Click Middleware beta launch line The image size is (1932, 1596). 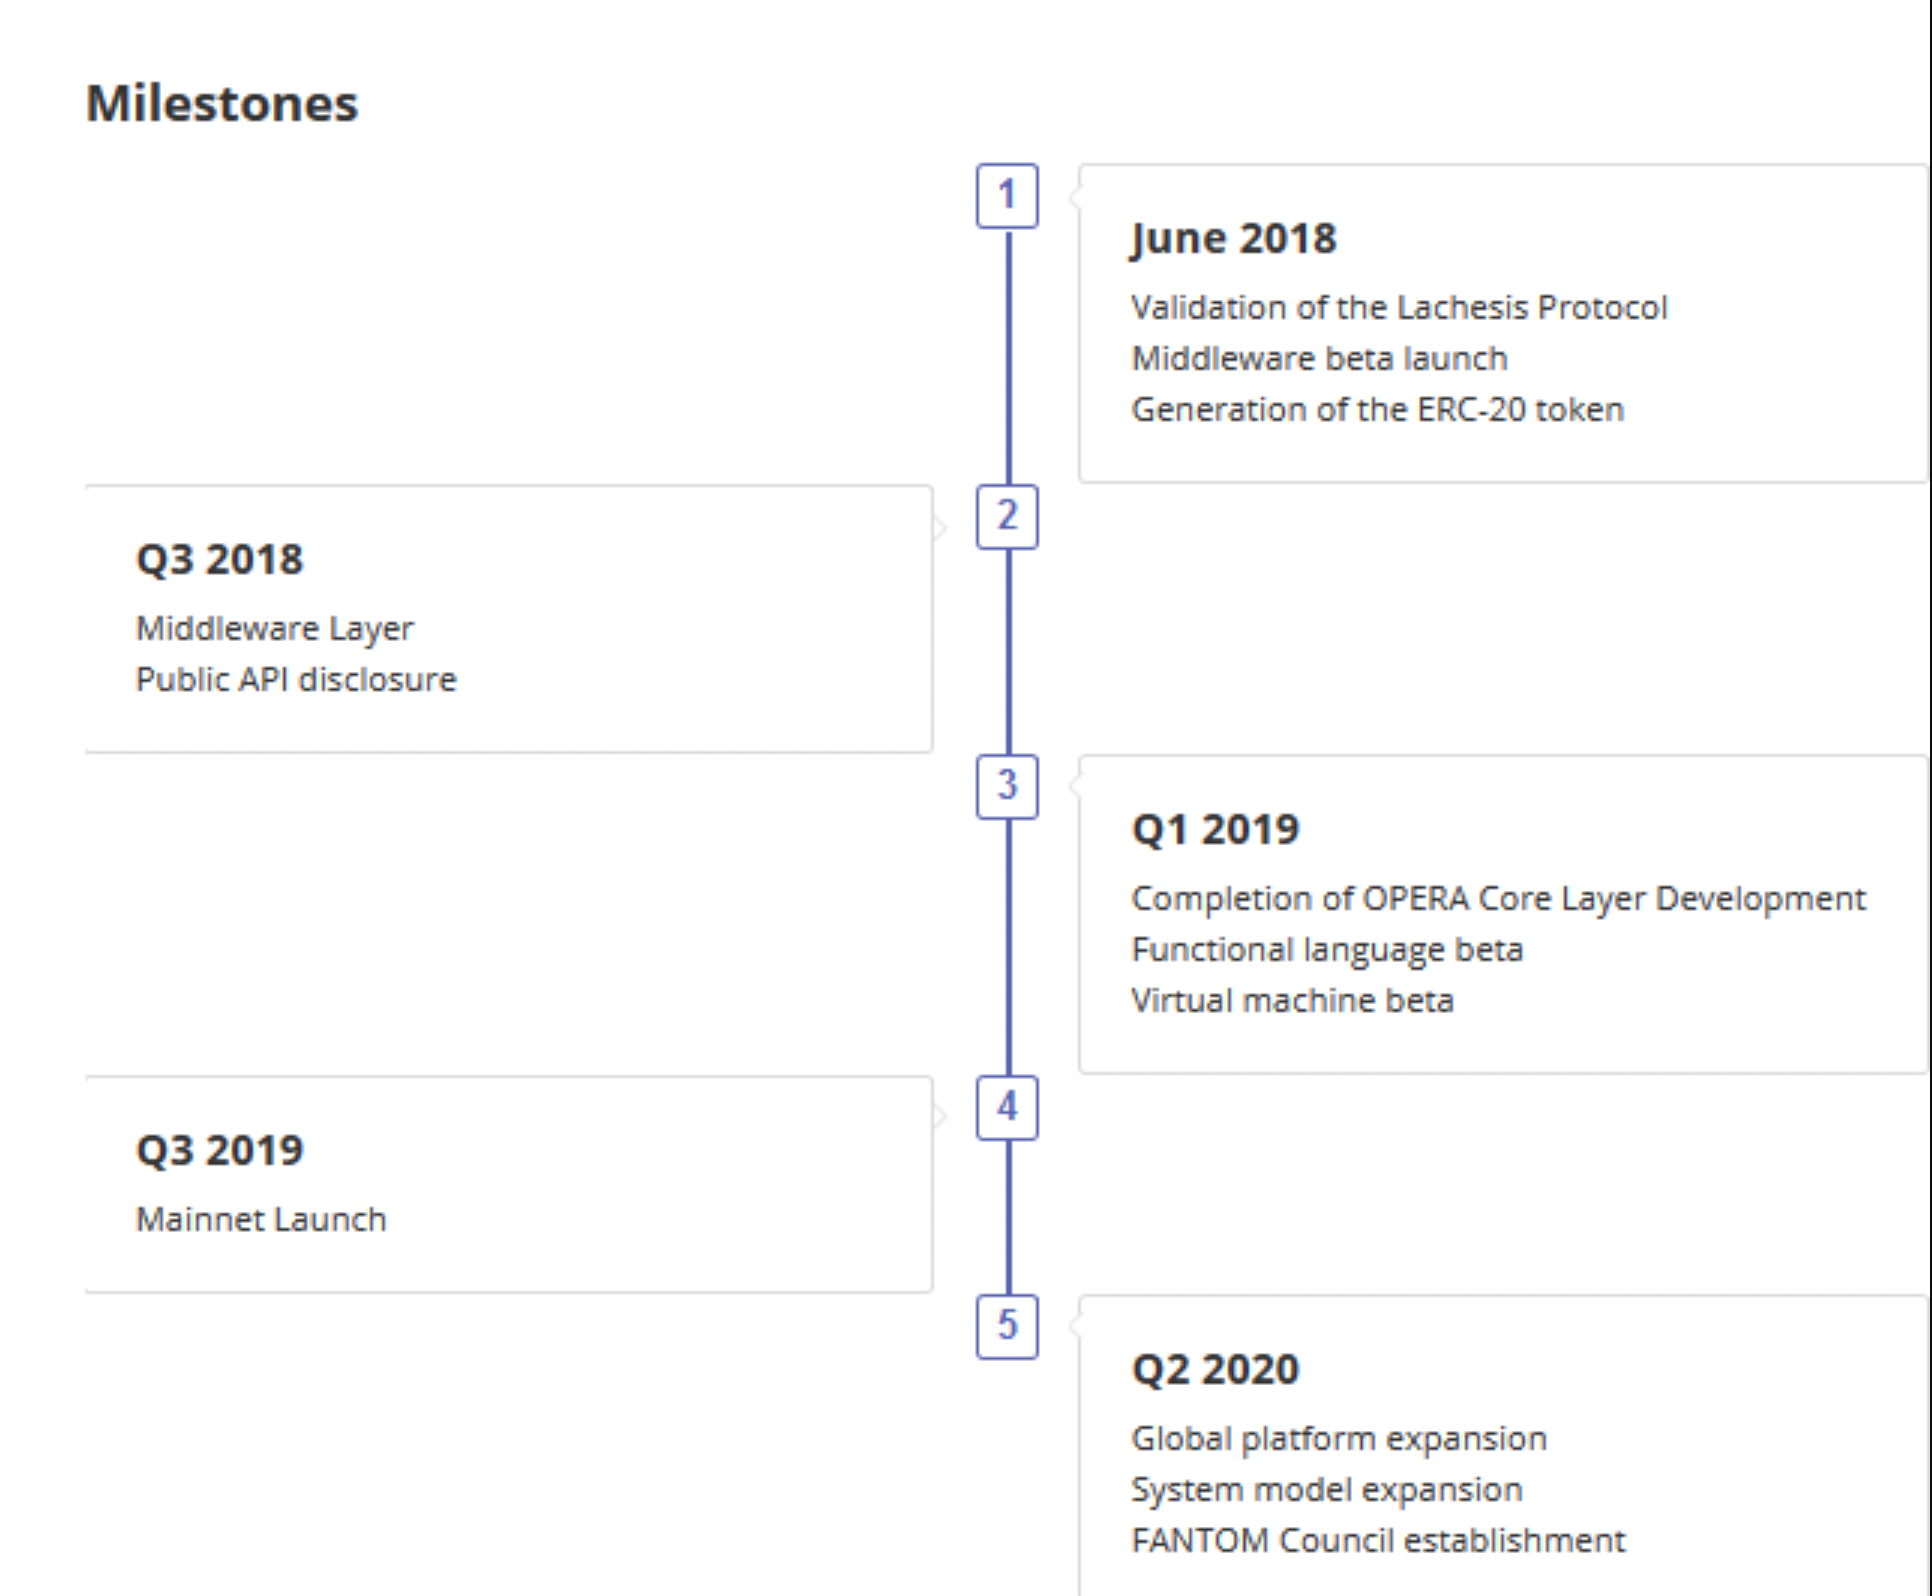tap(1319, 358)
